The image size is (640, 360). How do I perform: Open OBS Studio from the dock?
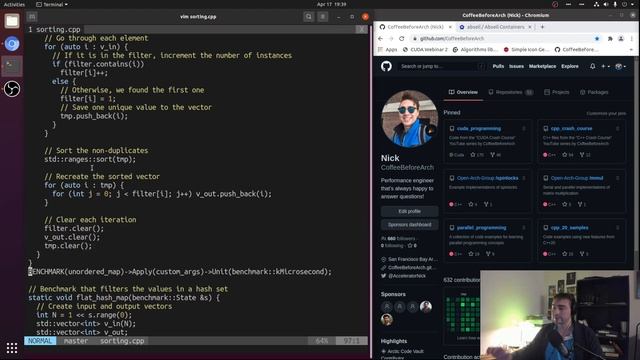(12, 89)
